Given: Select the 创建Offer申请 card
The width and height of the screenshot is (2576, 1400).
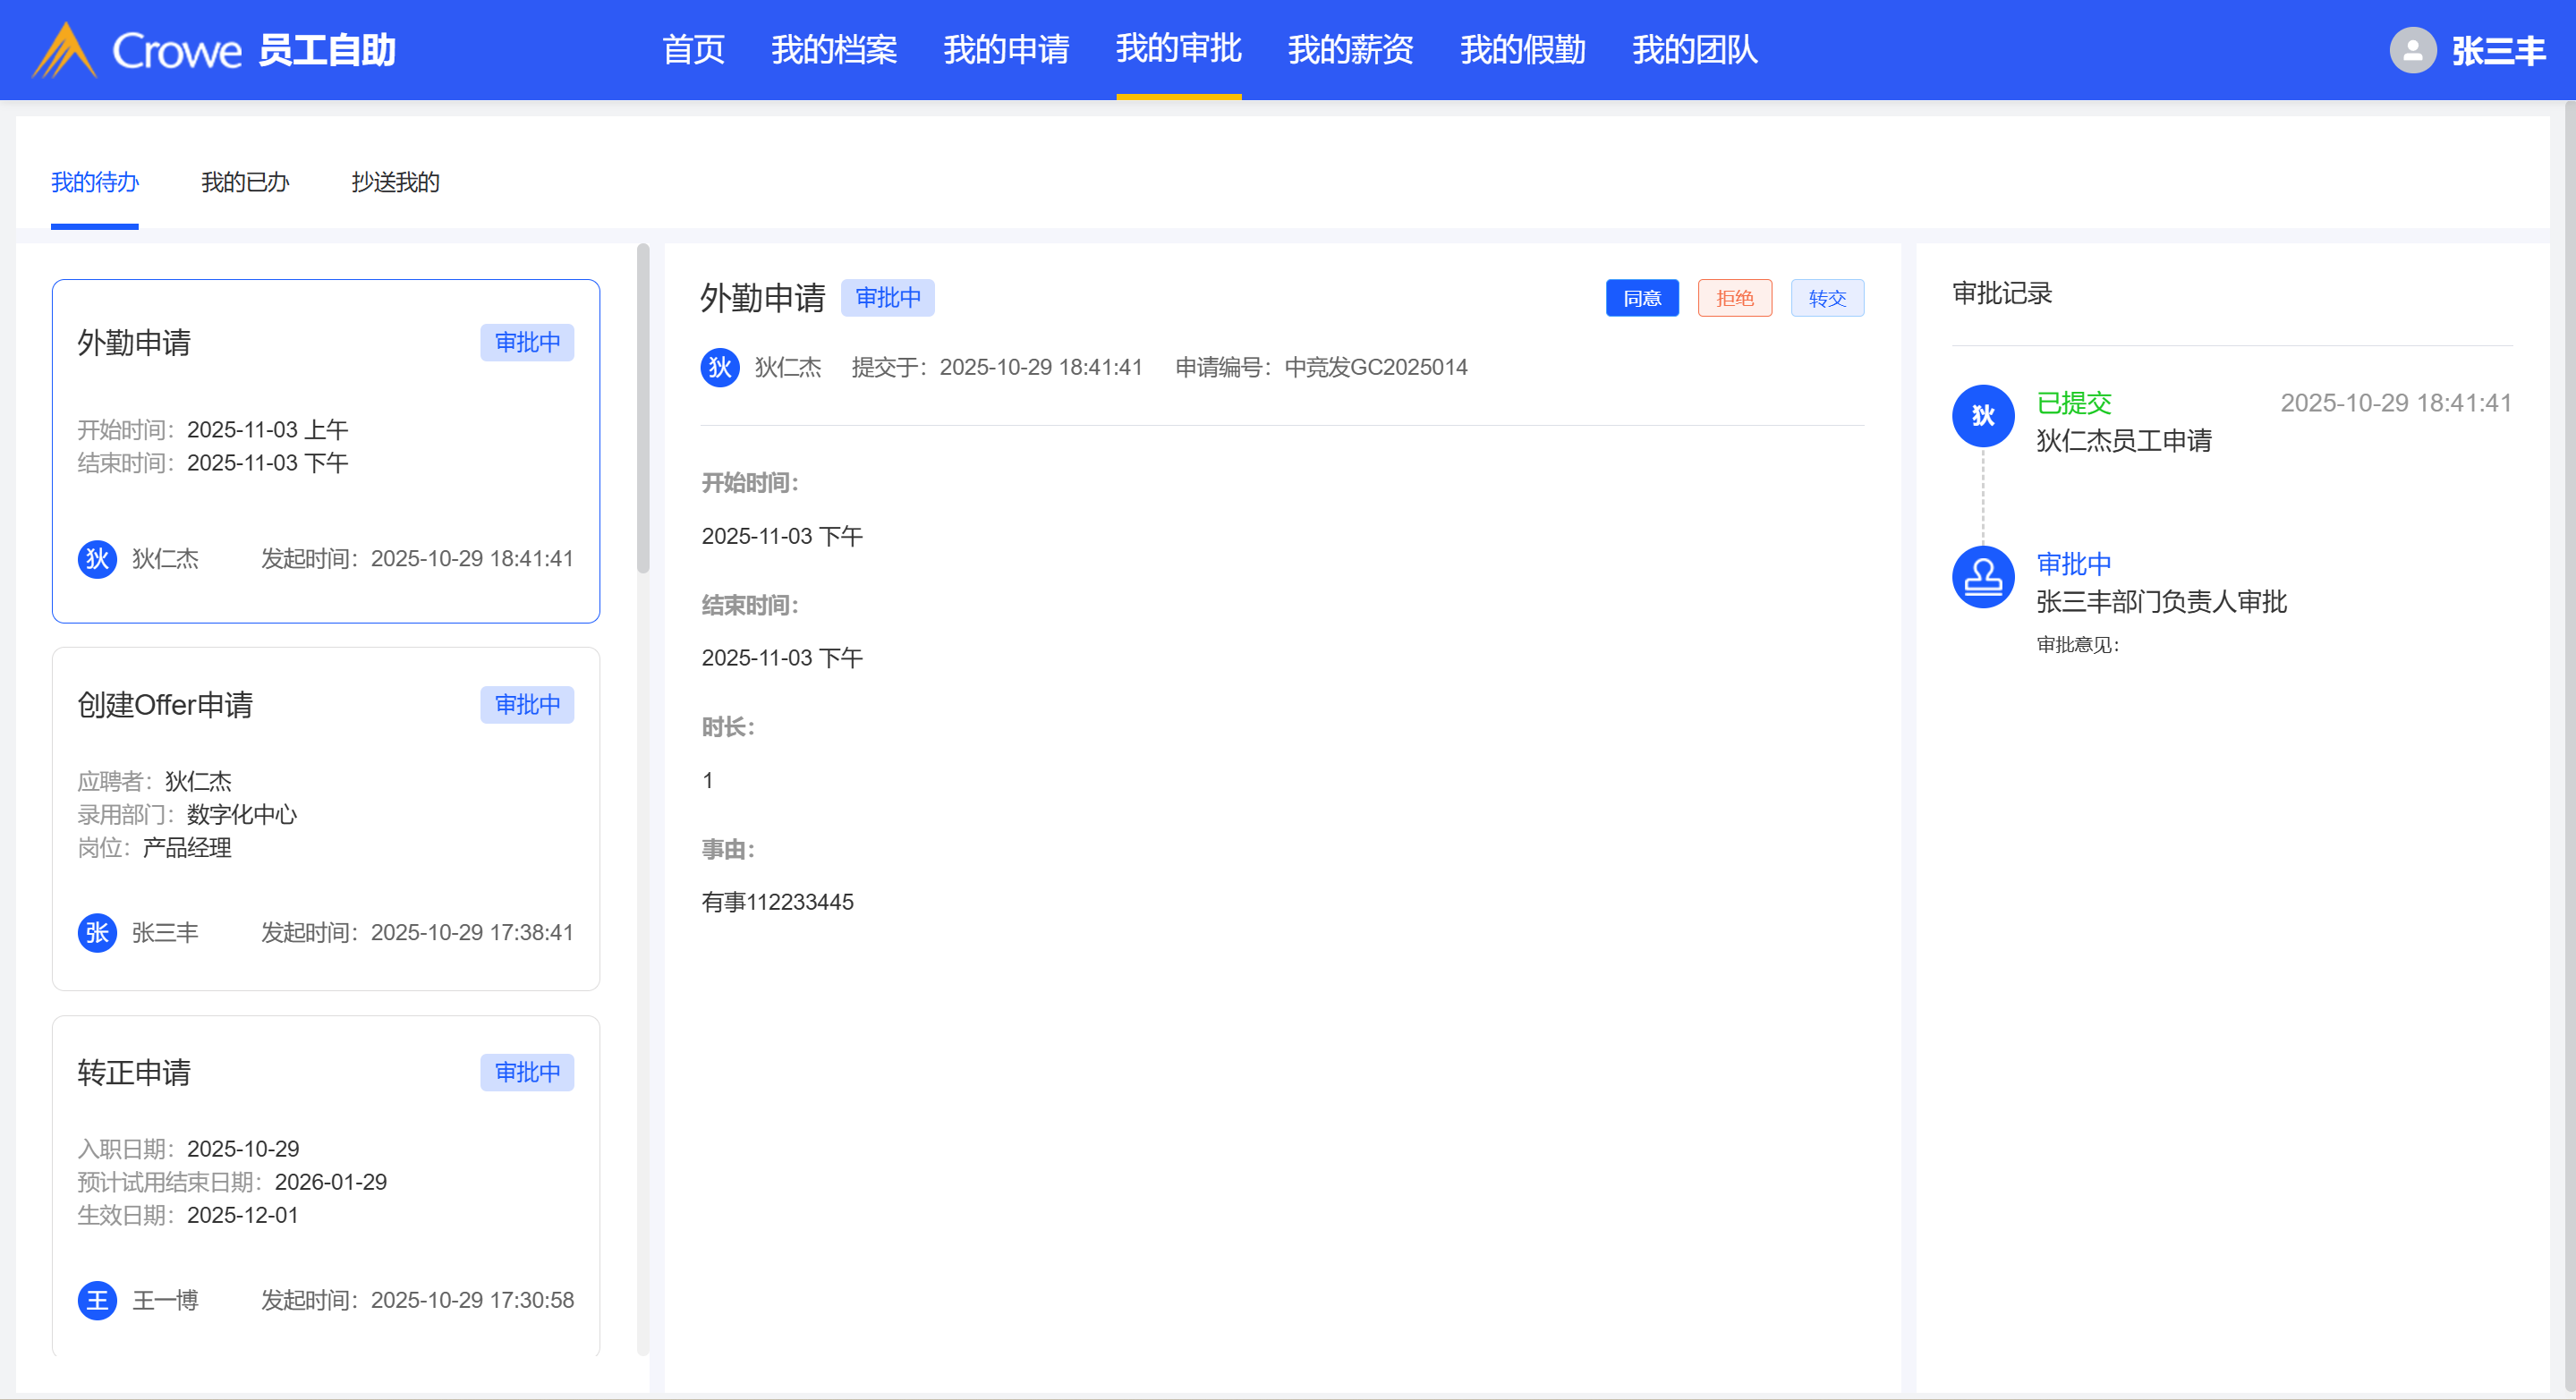Looking at the screenshot, I should click(325, 818).
